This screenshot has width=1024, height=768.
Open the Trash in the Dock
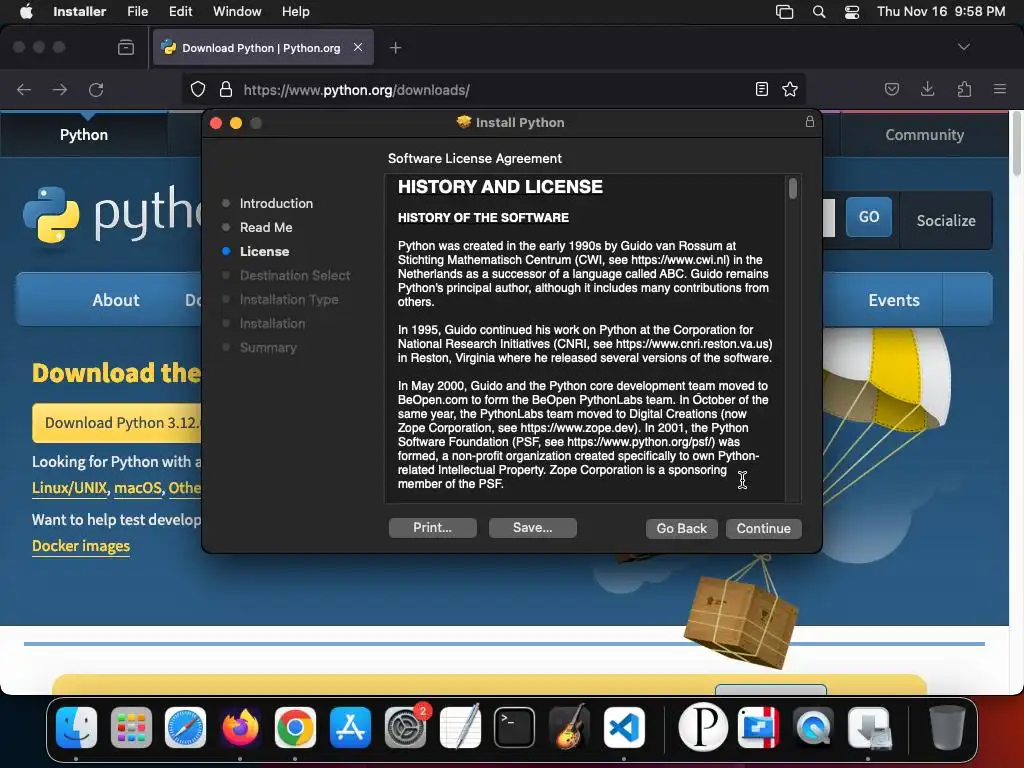coord(947,728)
